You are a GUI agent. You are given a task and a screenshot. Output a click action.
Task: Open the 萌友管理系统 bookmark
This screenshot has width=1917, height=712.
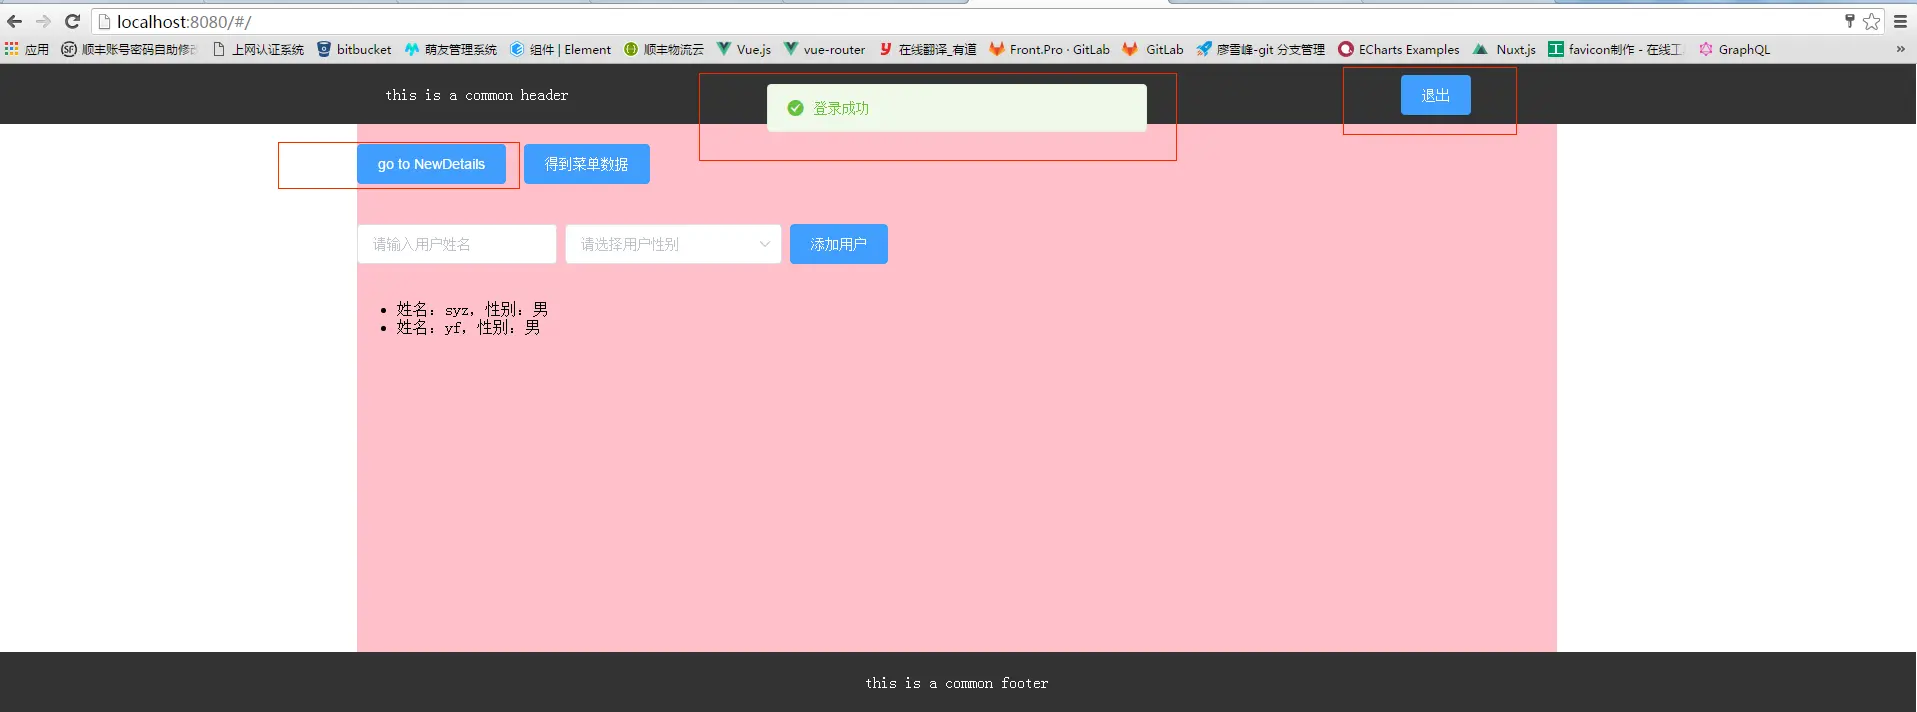coord(450,49)
